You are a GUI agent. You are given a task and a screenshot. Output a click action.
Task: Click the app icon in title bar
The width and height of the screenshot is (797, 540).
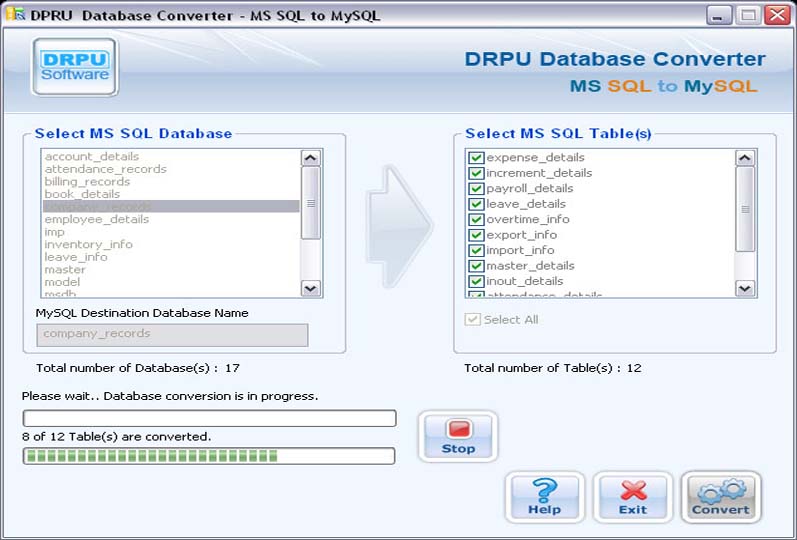click(13, 15)
